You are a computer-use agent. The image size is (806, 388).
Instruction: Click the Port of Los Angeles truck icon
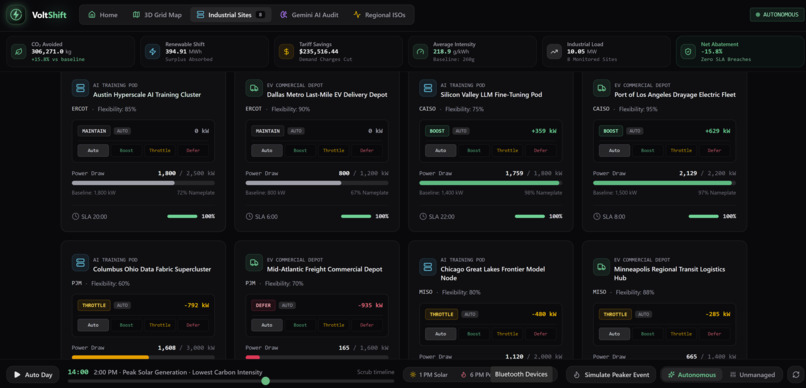click(601, 88)
